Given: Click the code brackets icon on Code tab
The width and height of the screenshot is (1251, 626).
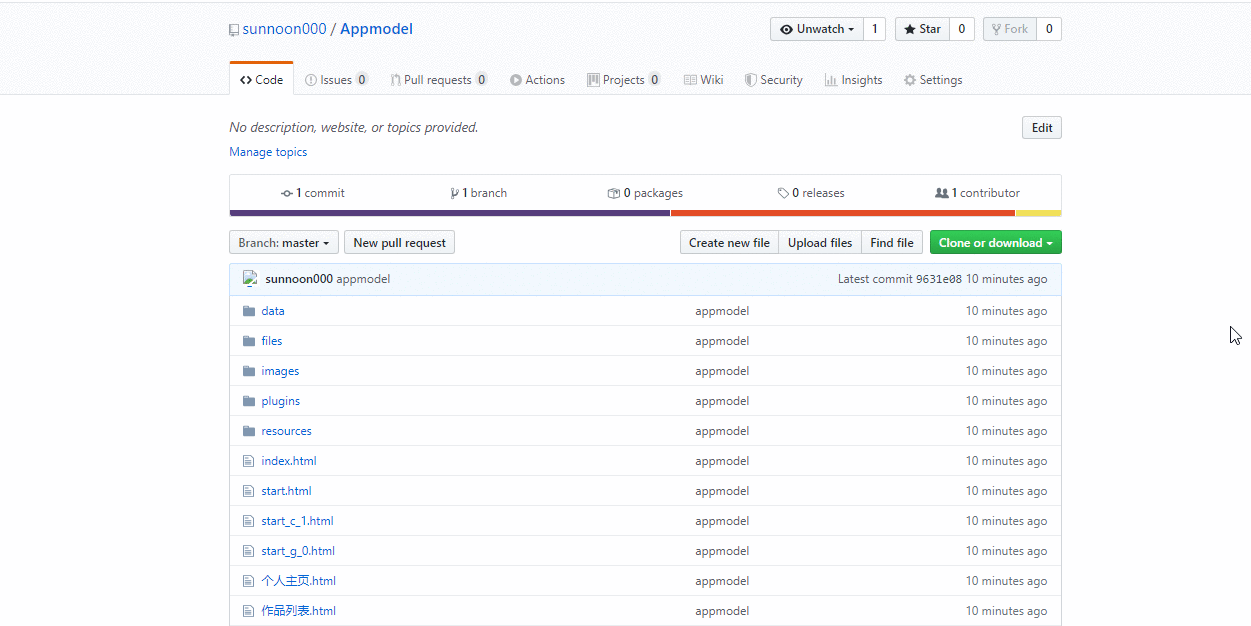Looking at the screenshot, I should pos(246,80).
